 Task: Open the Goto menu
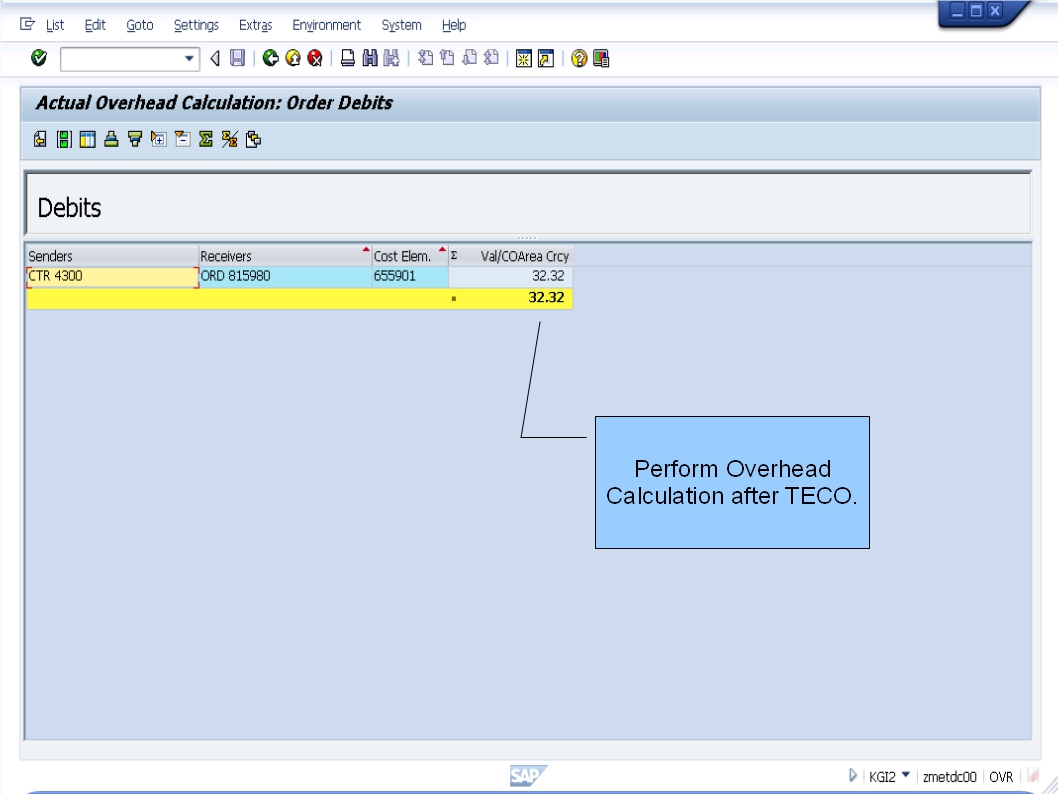click(140, 25)
